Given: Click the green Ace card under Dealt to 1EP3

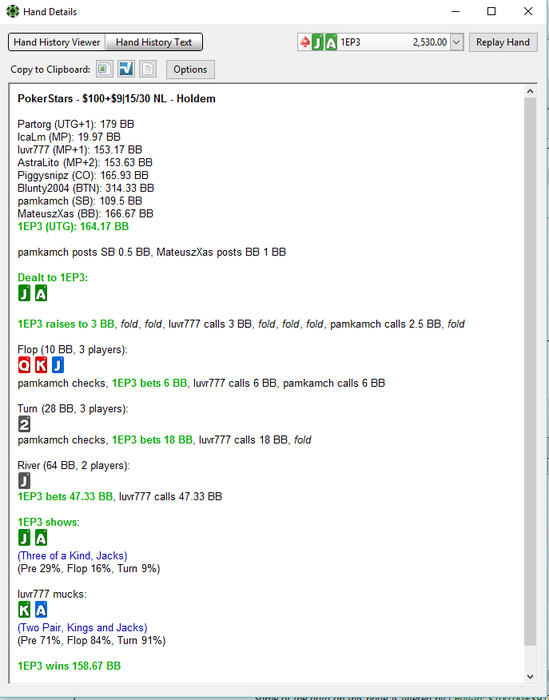Looking at the screenshot, I should tap(41, 293).
